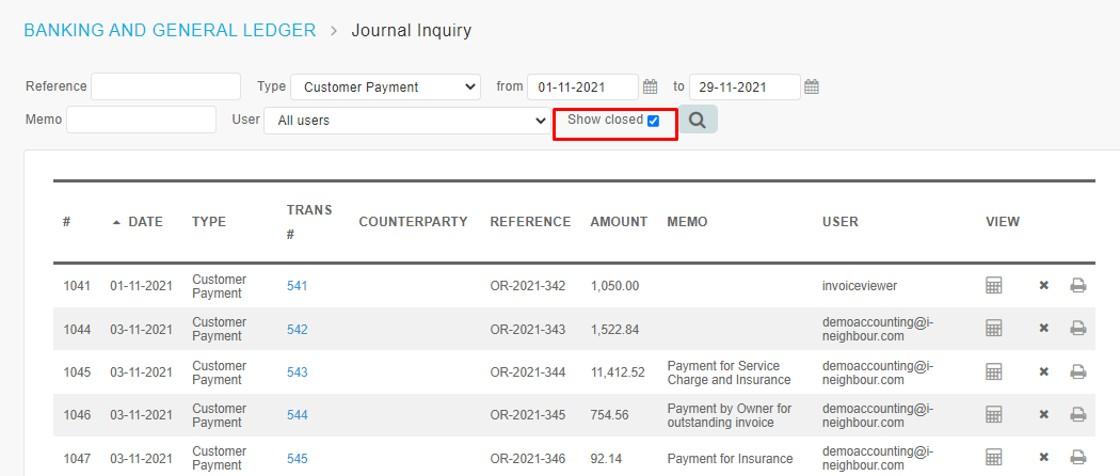Image resolution: width=1120 pixels, height=476 pixels.
Task: Void transaction OR-2021-343 with X icon
Action: click(1044, 328)
